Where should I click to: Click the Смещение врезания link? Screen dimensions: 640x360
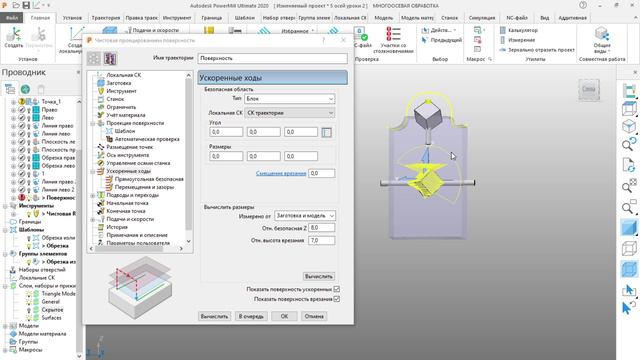(281, 173)
